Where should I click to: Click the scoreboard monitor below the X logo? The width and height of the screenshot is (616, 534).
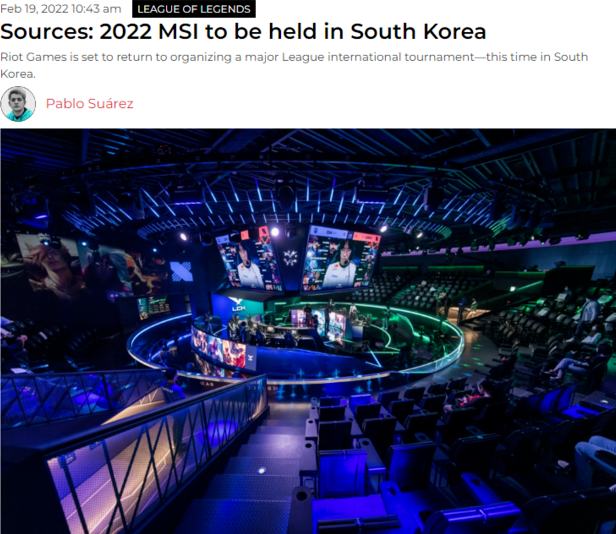coord(153,307)
